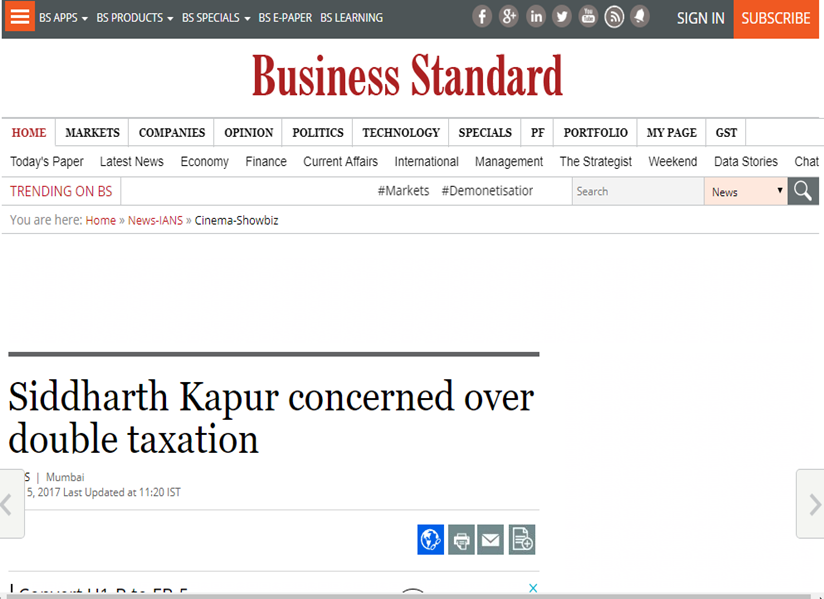
Task: Visit the LinkedIn social icon
Action: [x=535, y=17]
